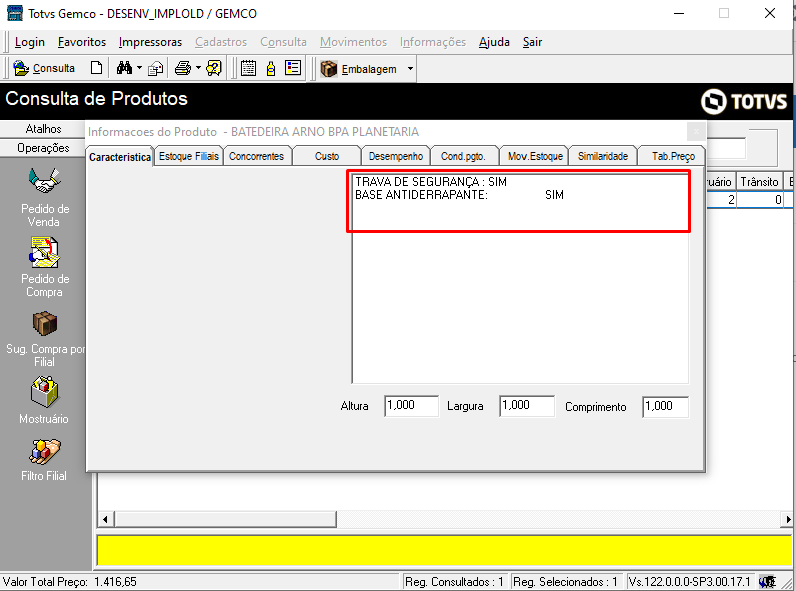Click the Atalhos sidebar header
This screenshot has width=796, height=591.
[43, 129]
